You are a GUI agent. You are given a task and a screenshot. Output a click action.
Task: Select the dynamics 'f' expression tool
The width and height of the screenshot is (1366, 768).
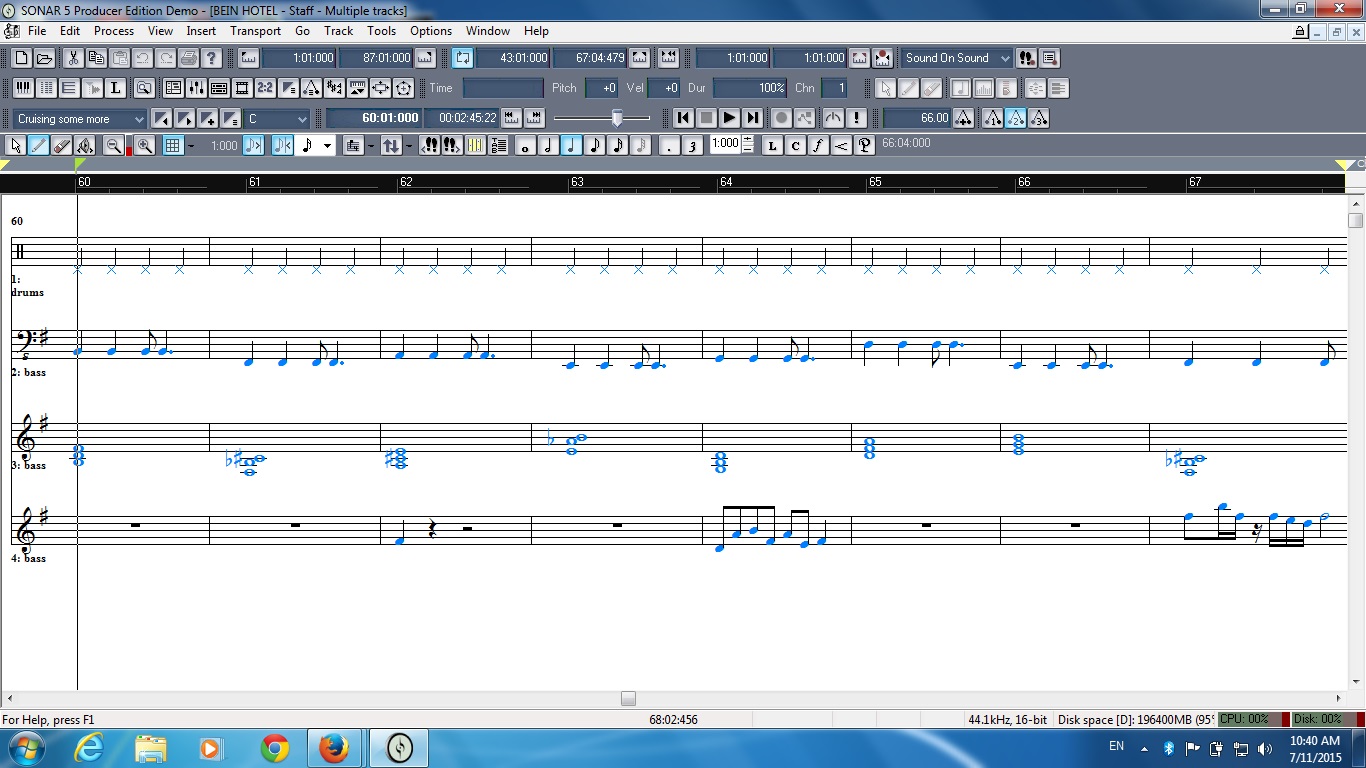pos(818,146)
